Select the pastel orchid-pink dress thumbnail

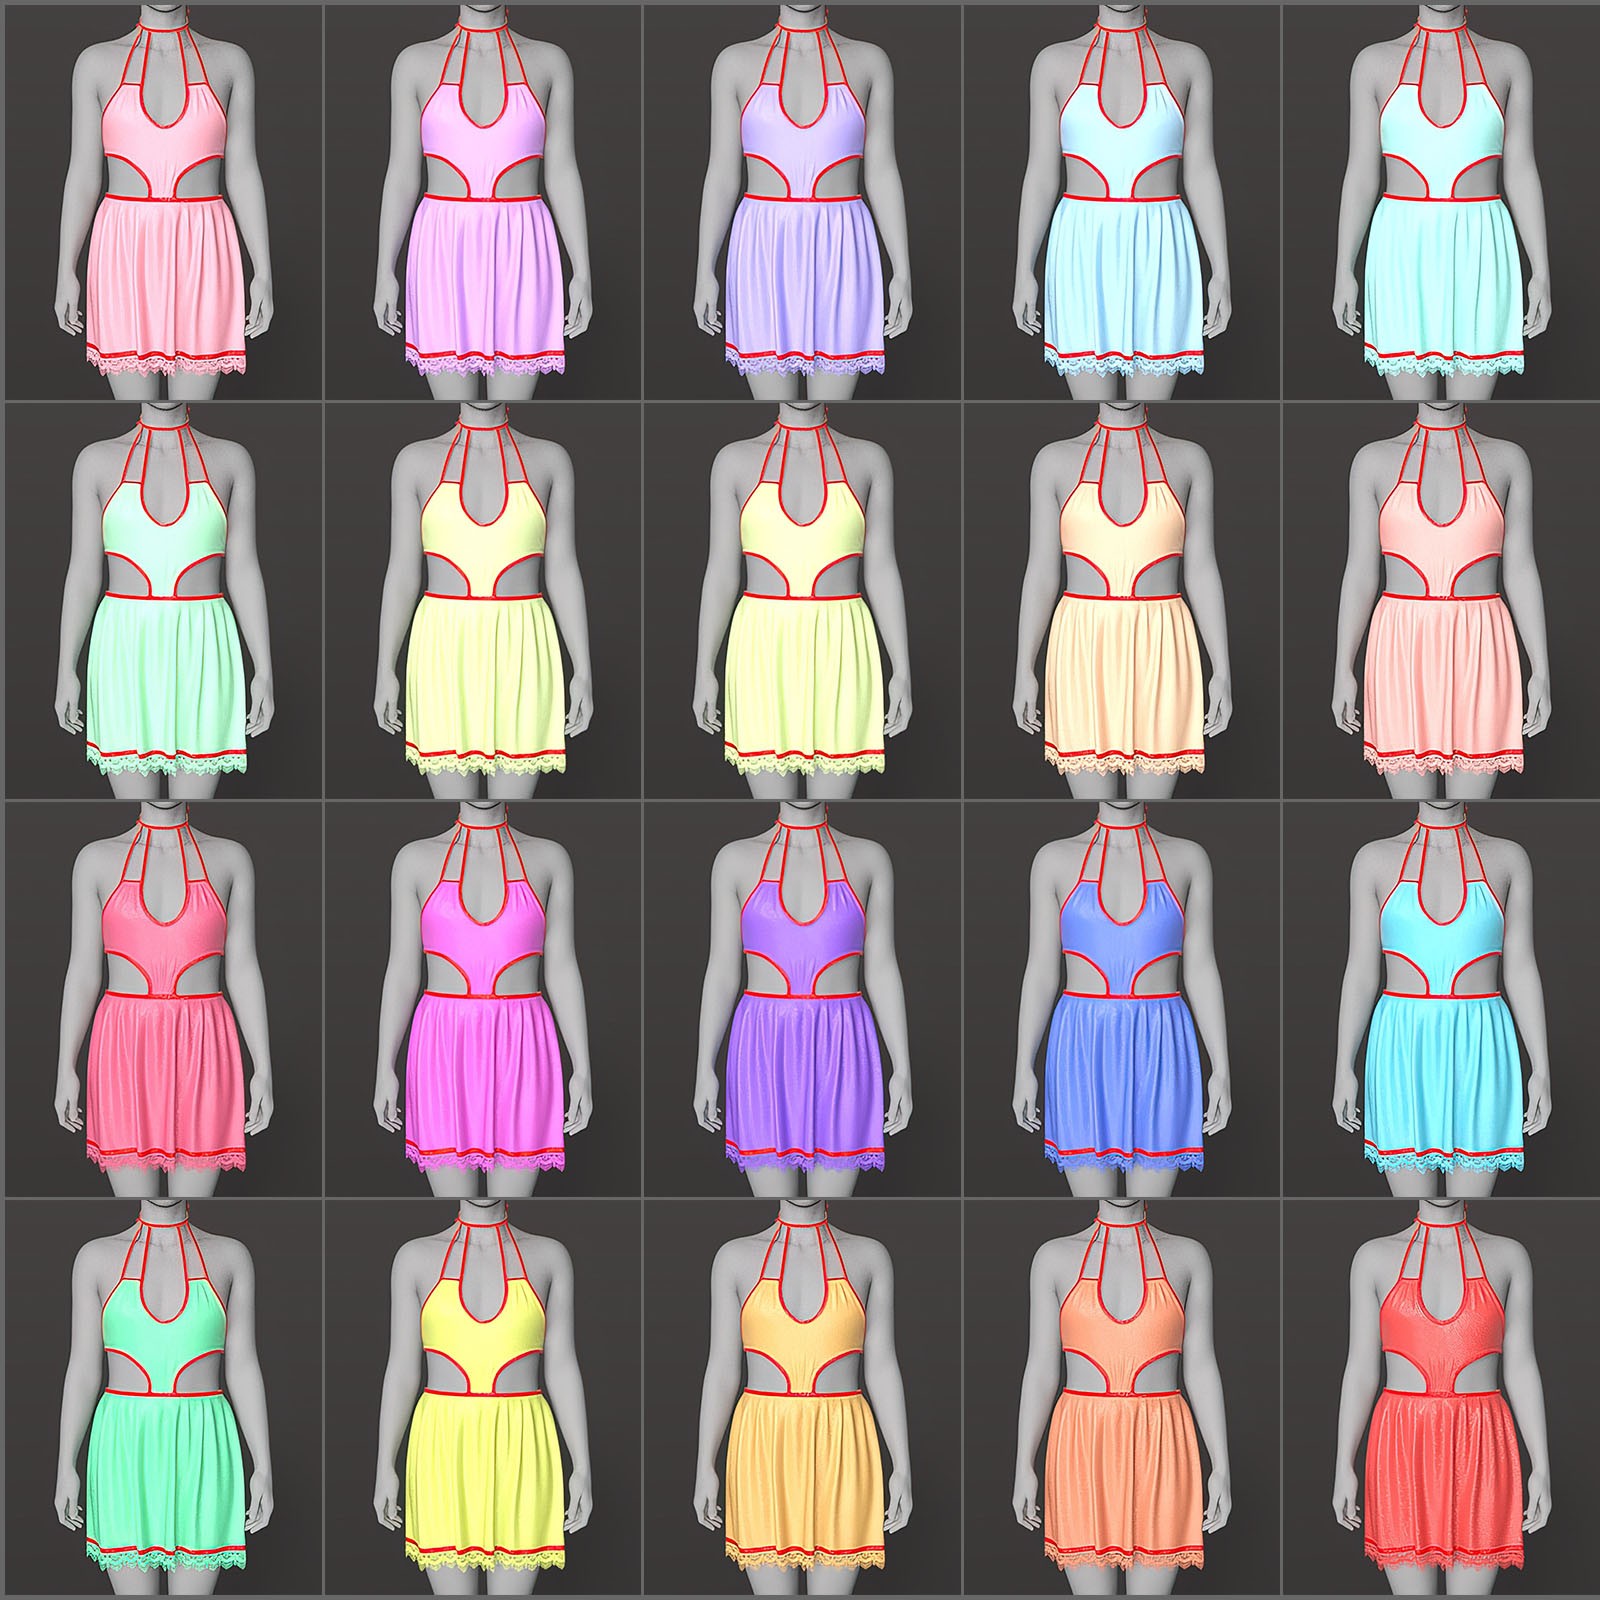[483, 203]
